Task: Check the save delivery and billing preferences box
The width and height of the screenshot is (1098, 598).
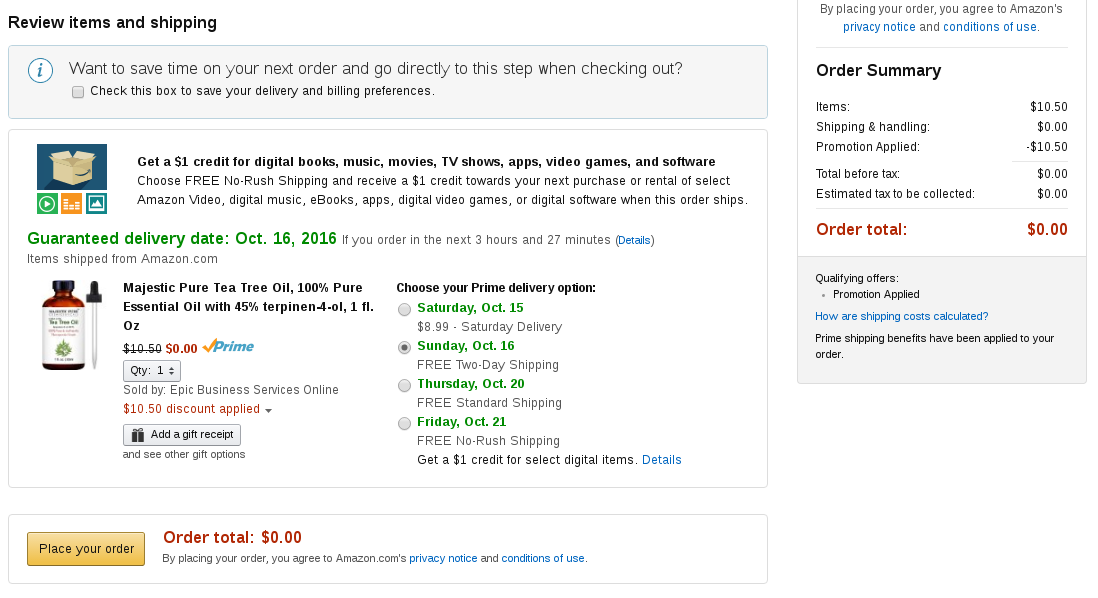Action: point(78,92)
